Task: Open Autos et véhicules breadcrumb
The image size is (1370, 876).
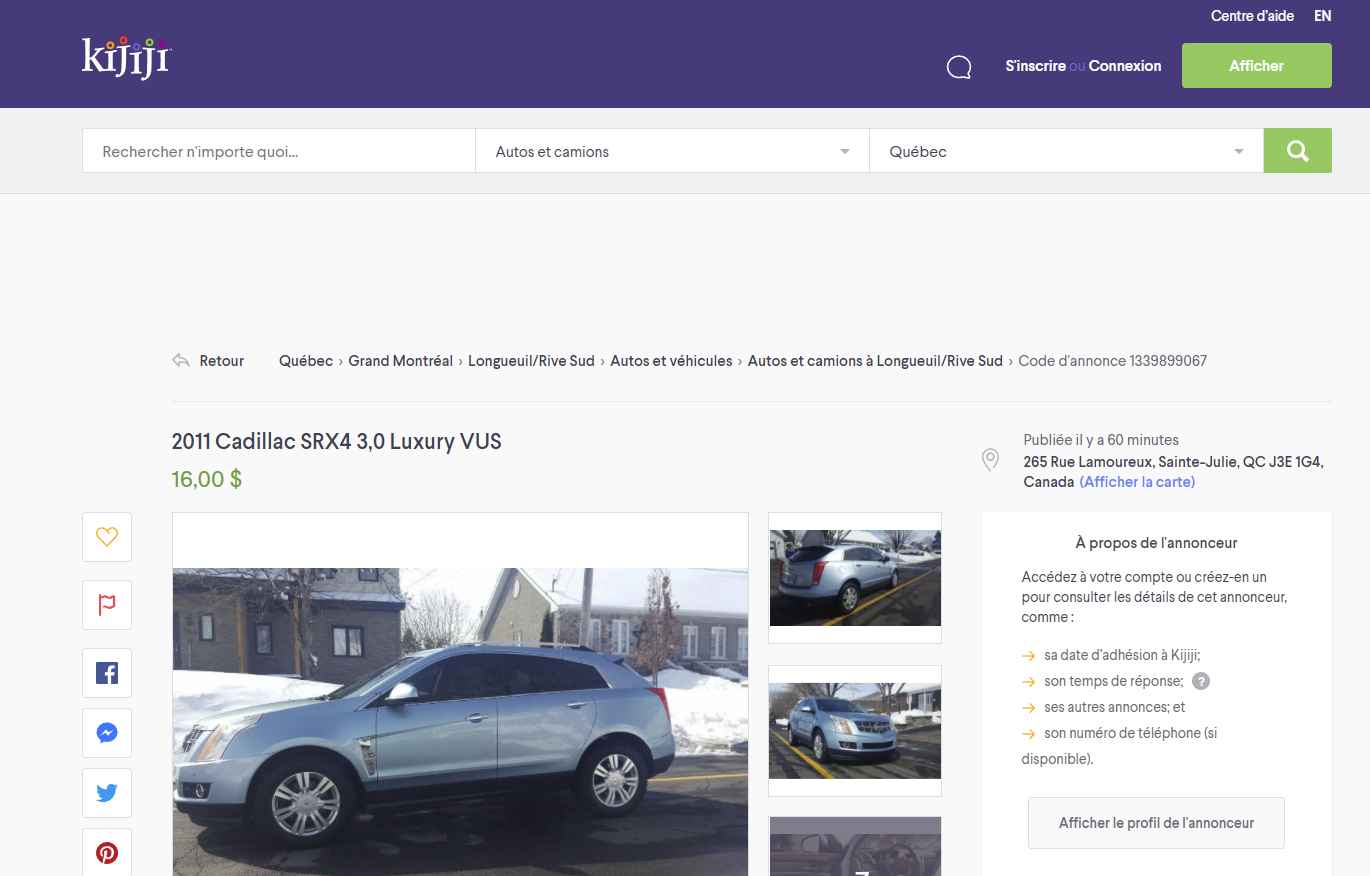Action: point(671,361)
